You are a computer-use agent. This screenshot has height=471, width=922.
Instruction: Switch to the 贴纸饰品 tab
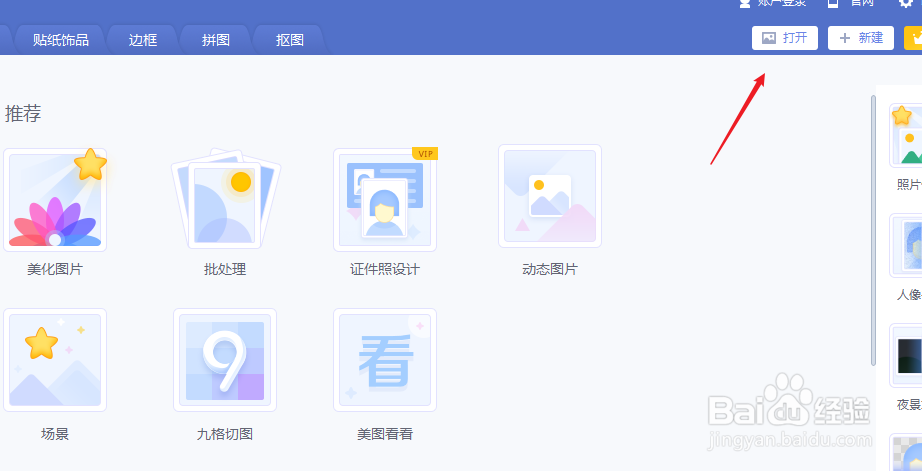tap(61, 40)
